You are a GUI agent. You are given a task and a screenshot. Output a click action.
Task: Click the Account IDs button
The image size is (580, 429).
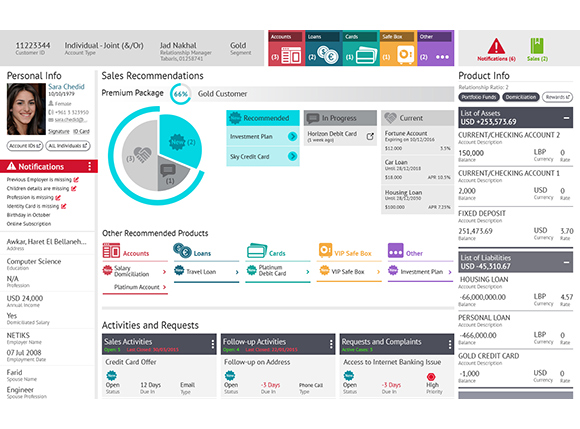pos(25,146)
